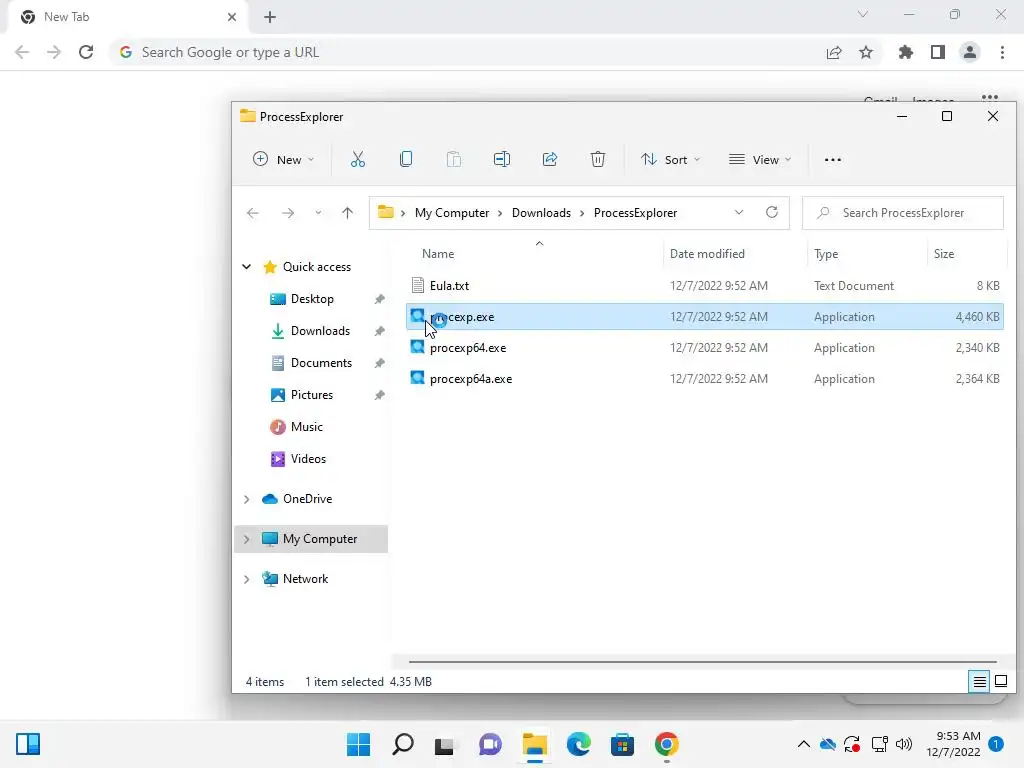Open Chrome three-dot menu

[1002, 52]
